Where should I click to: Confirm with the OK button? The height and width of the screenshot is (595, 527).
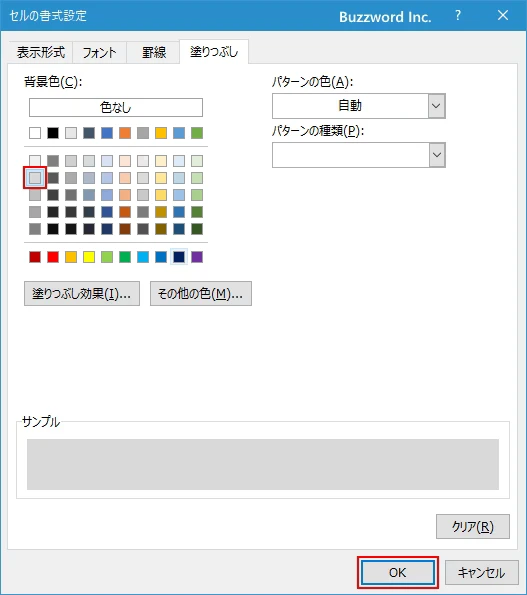398,572
